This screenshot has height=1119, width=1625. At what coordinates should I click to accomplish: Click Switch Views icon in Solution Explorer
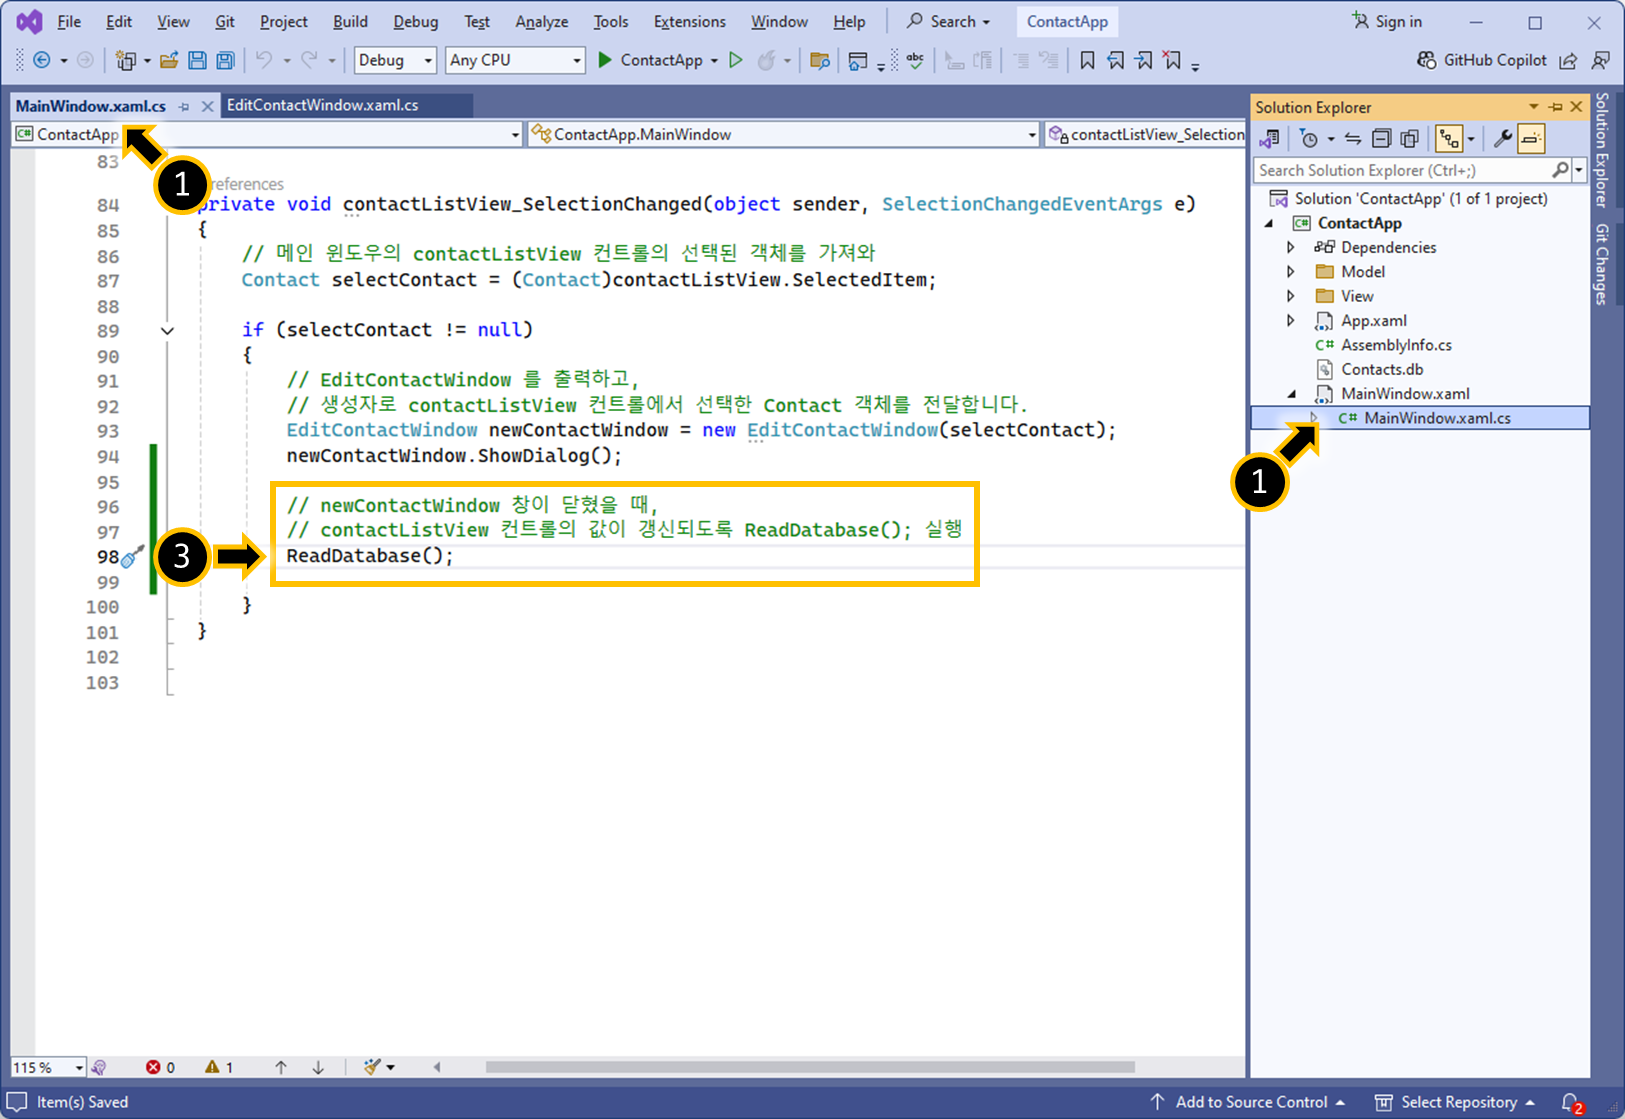tap(1270, 139)
